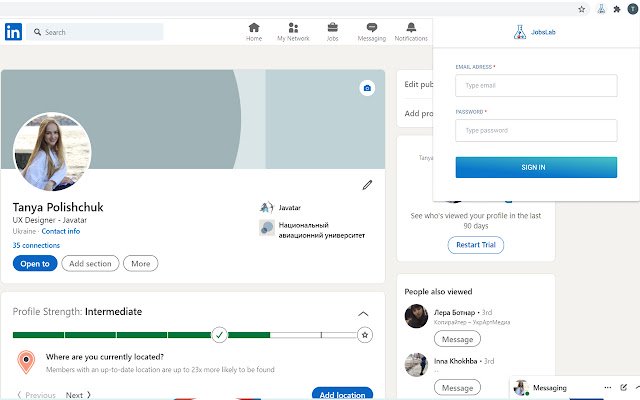Image resolution: width=640 pixels, height=400 pixels.
Task: Open the Javatar company link
Action: coord(289,208)
